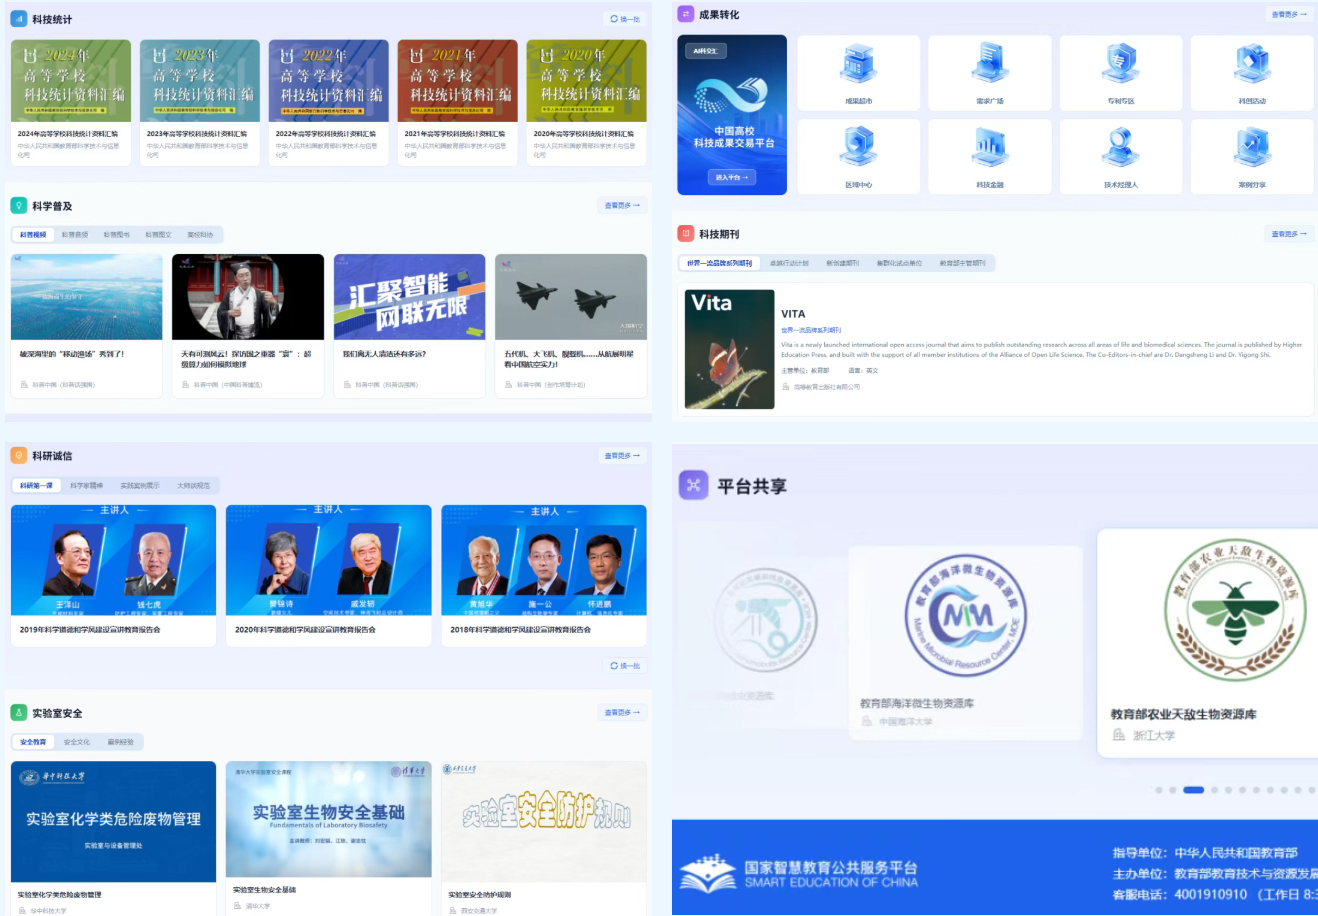
Task: Open the 汇聚智能 网联无限 video thumbnail
Action: tap(409, 297)
